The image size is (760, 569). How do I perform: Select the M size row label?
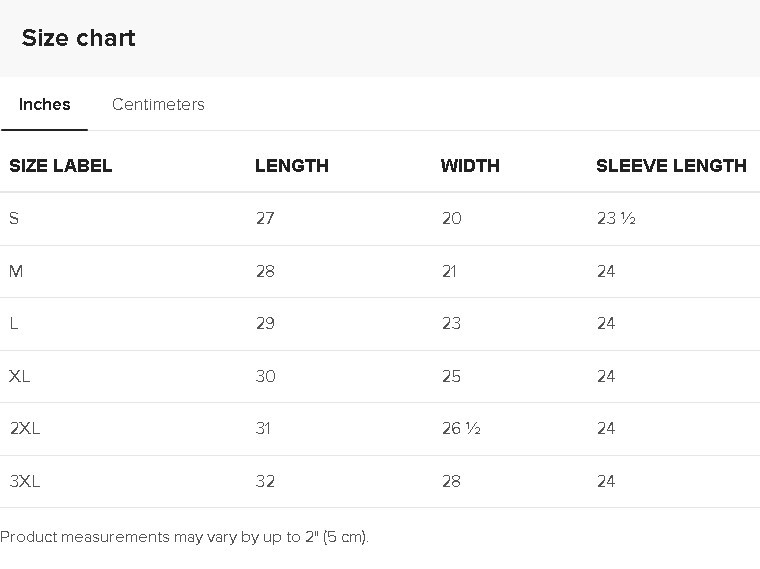click(16, 271)
